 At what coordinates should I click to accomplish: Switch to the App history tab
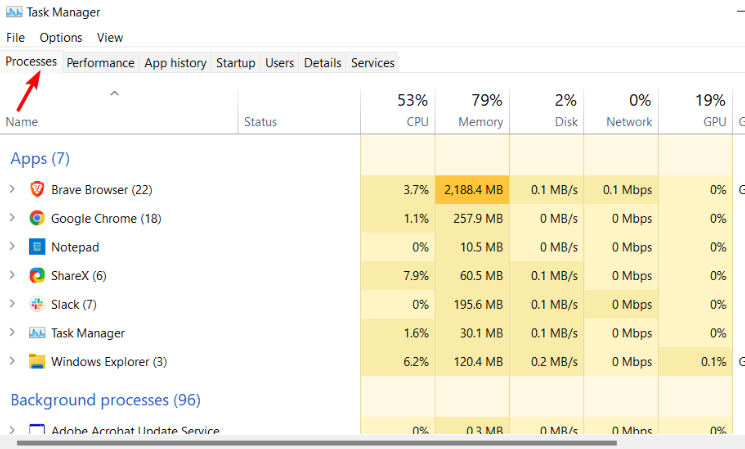pos(175,63)
